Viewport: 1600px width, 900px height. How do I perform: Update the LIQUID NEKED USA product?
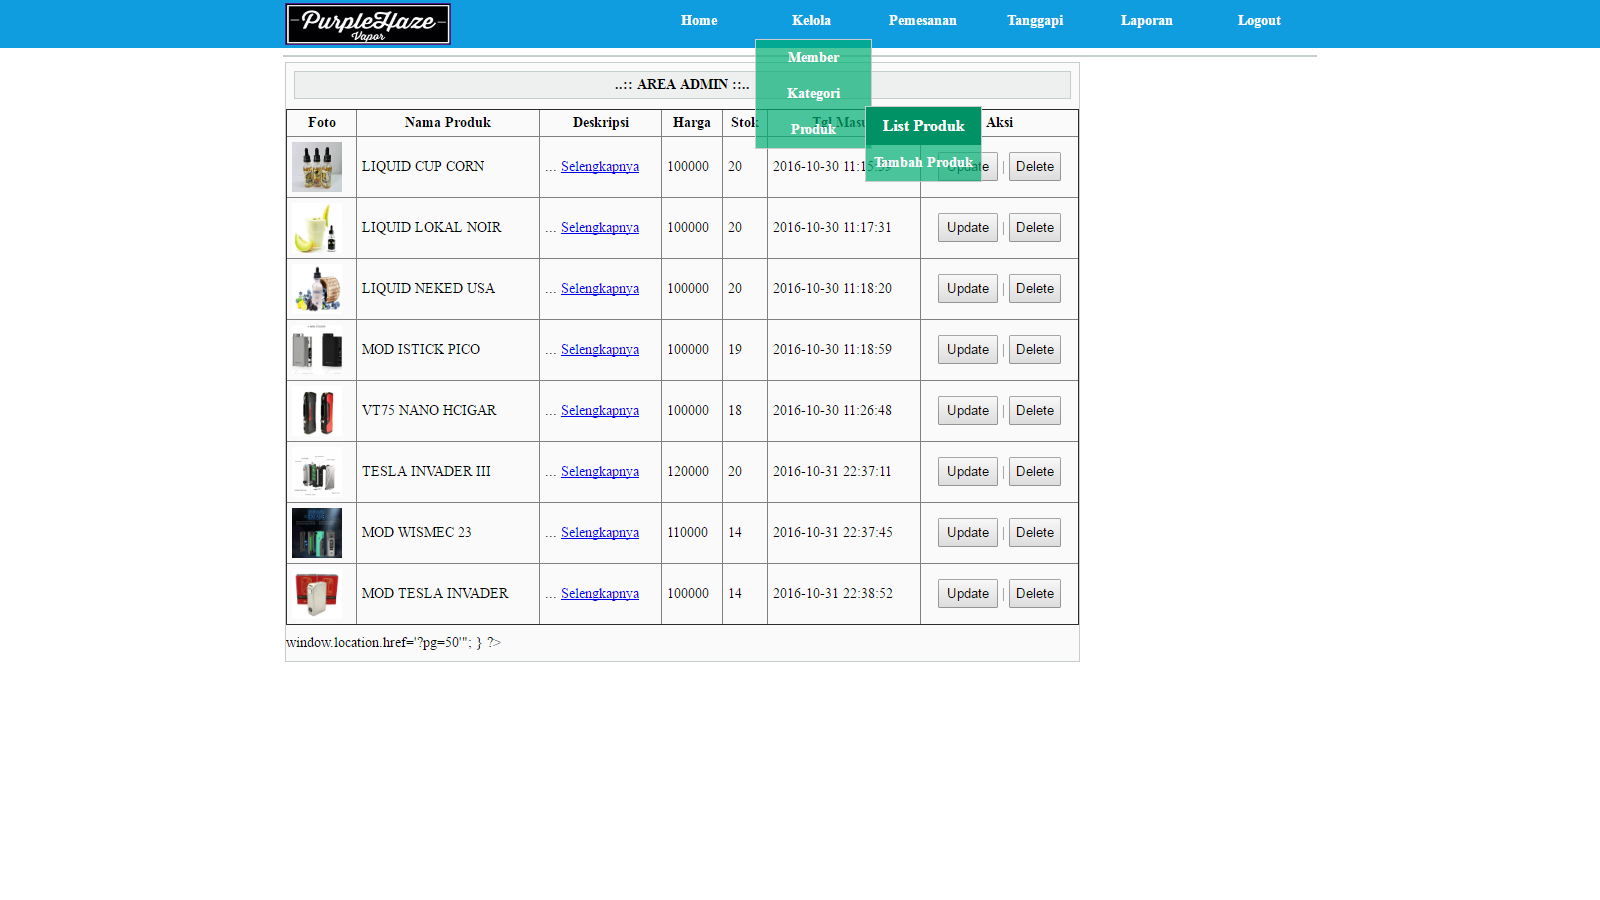pos(967,289)
